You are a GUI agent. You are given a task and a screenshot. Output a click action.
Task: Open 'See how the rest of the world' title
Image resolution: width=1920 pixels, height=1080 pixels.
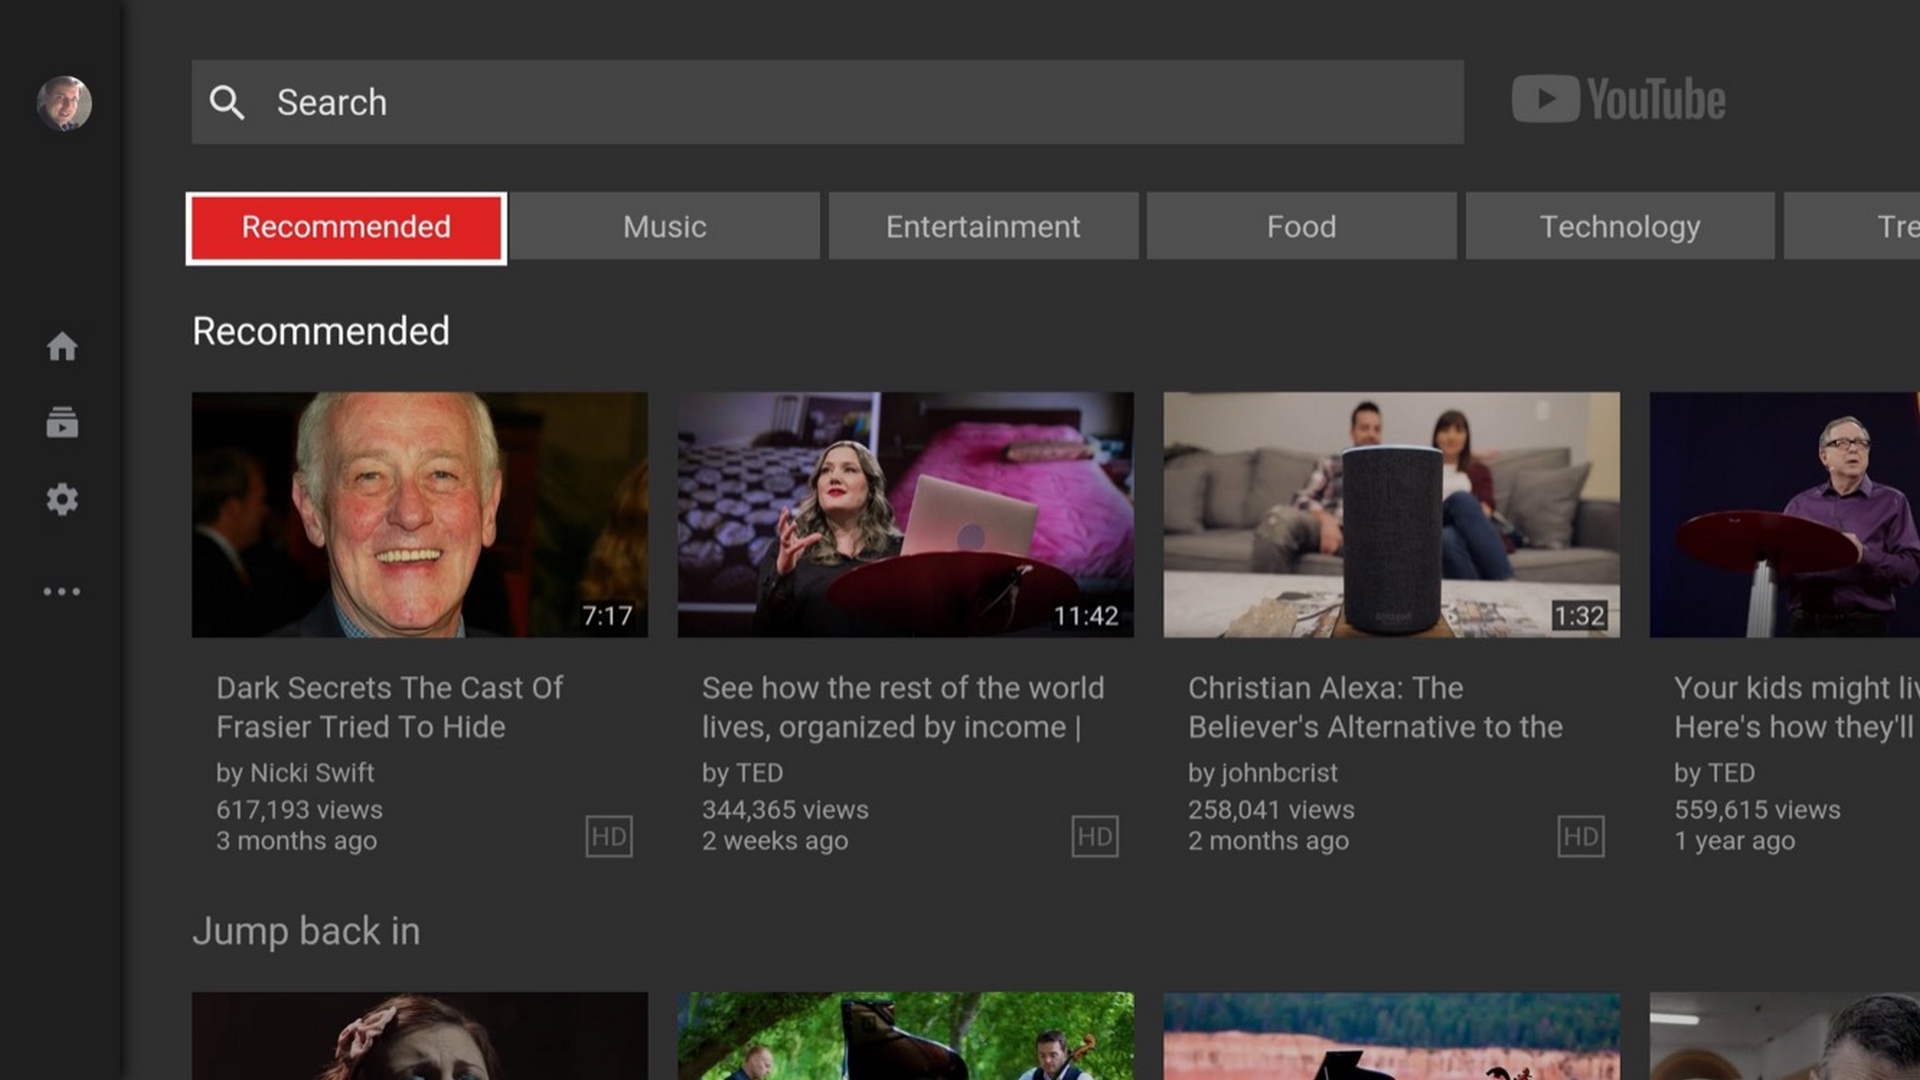tap(902, 707)
